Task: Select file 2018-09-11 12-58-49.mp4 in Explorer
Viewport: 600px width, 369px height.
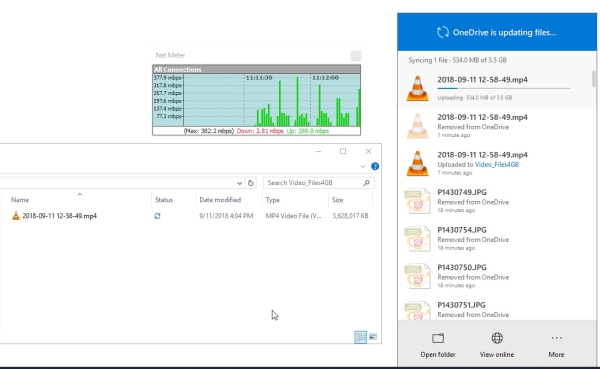Action: point(59,216)
